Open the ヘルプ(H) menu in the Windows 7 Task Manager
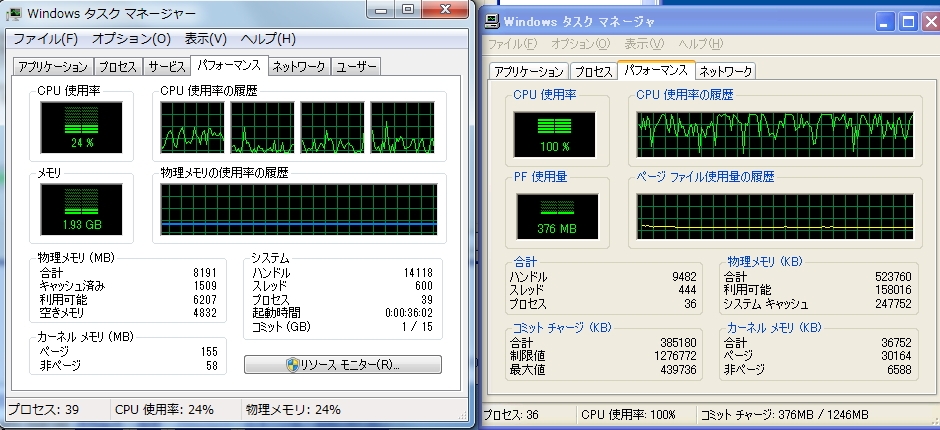 268,39
